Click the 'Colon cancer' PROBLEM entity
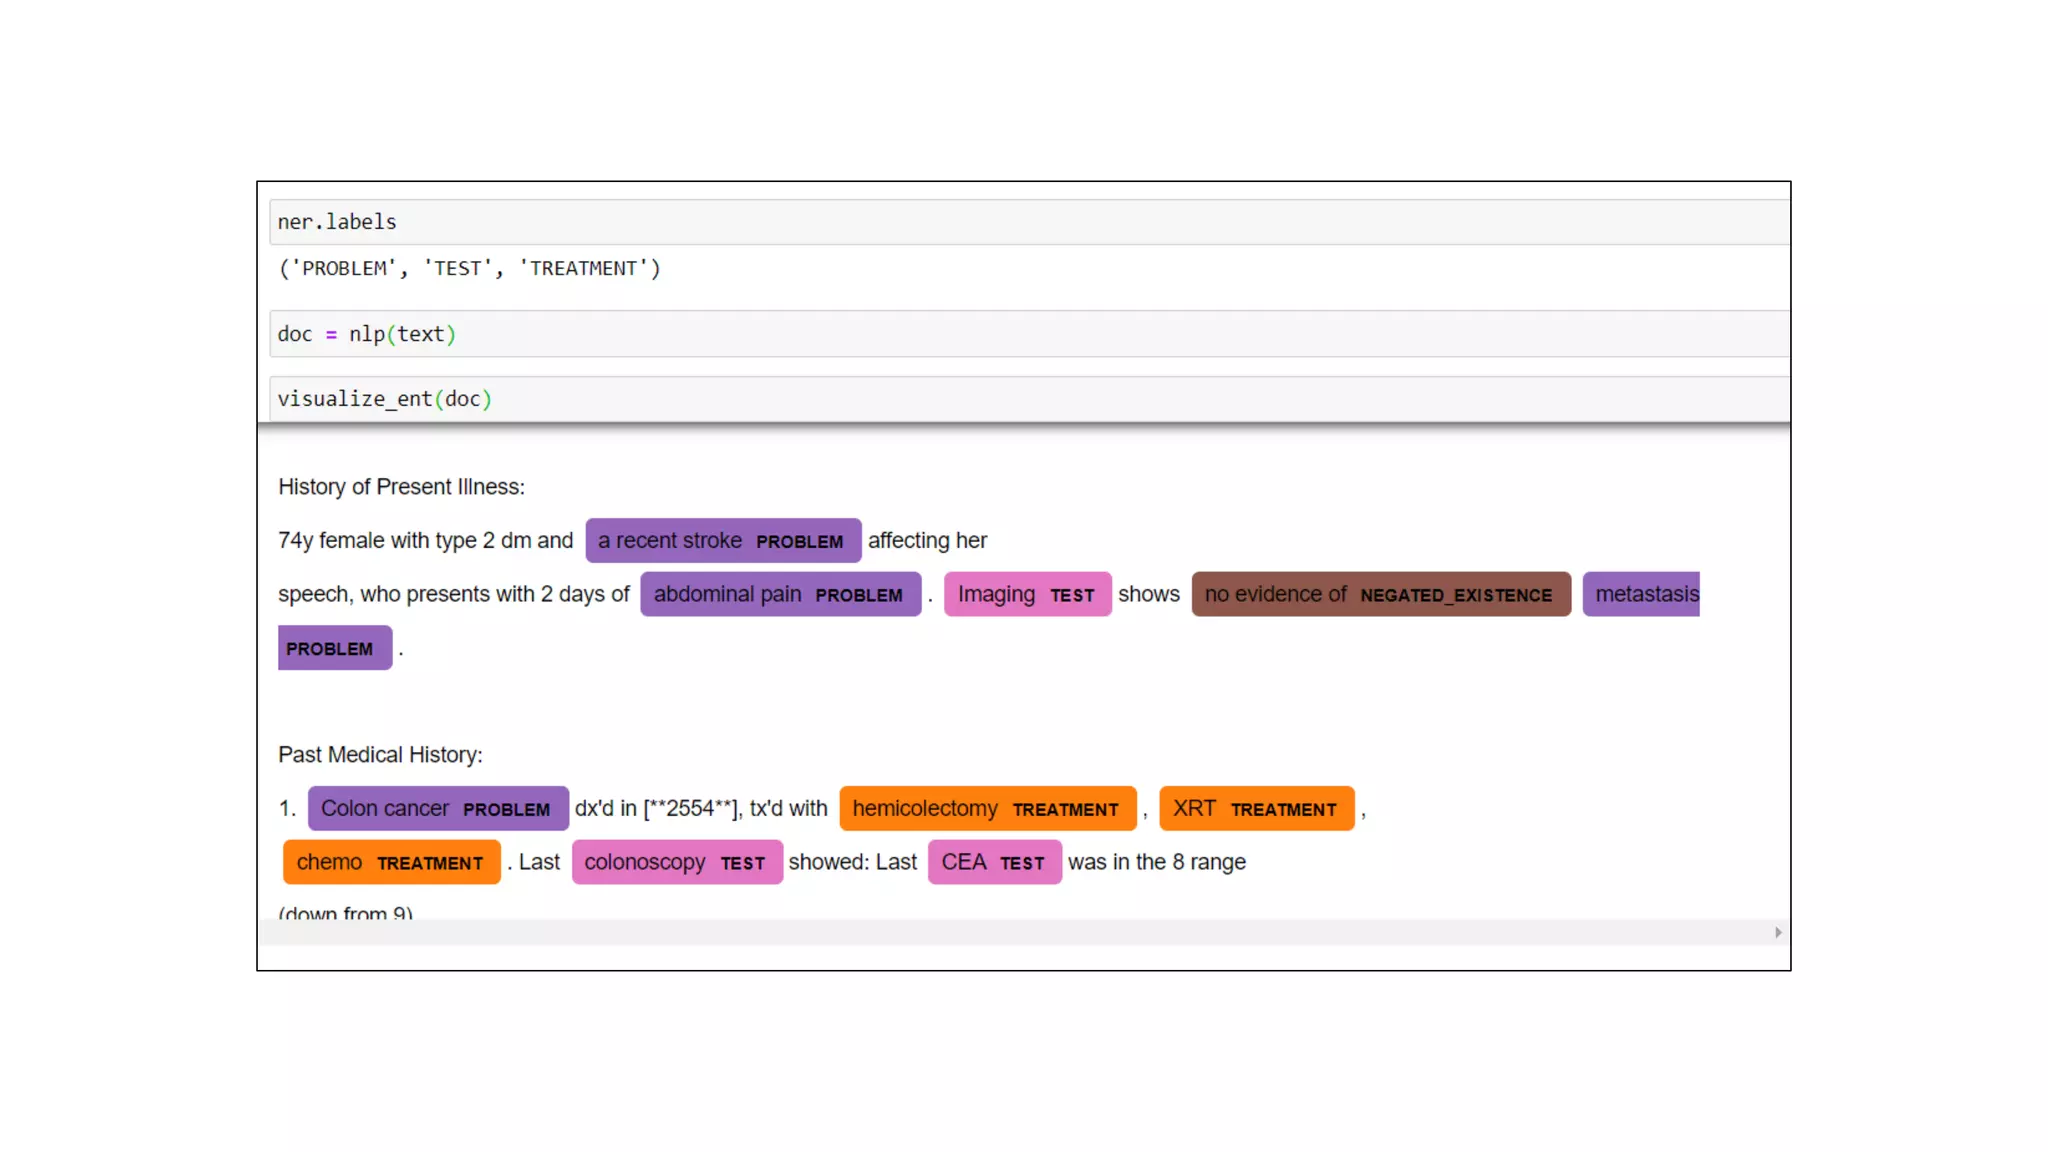Screen dimensions: 2048x1152 point(437,809)
